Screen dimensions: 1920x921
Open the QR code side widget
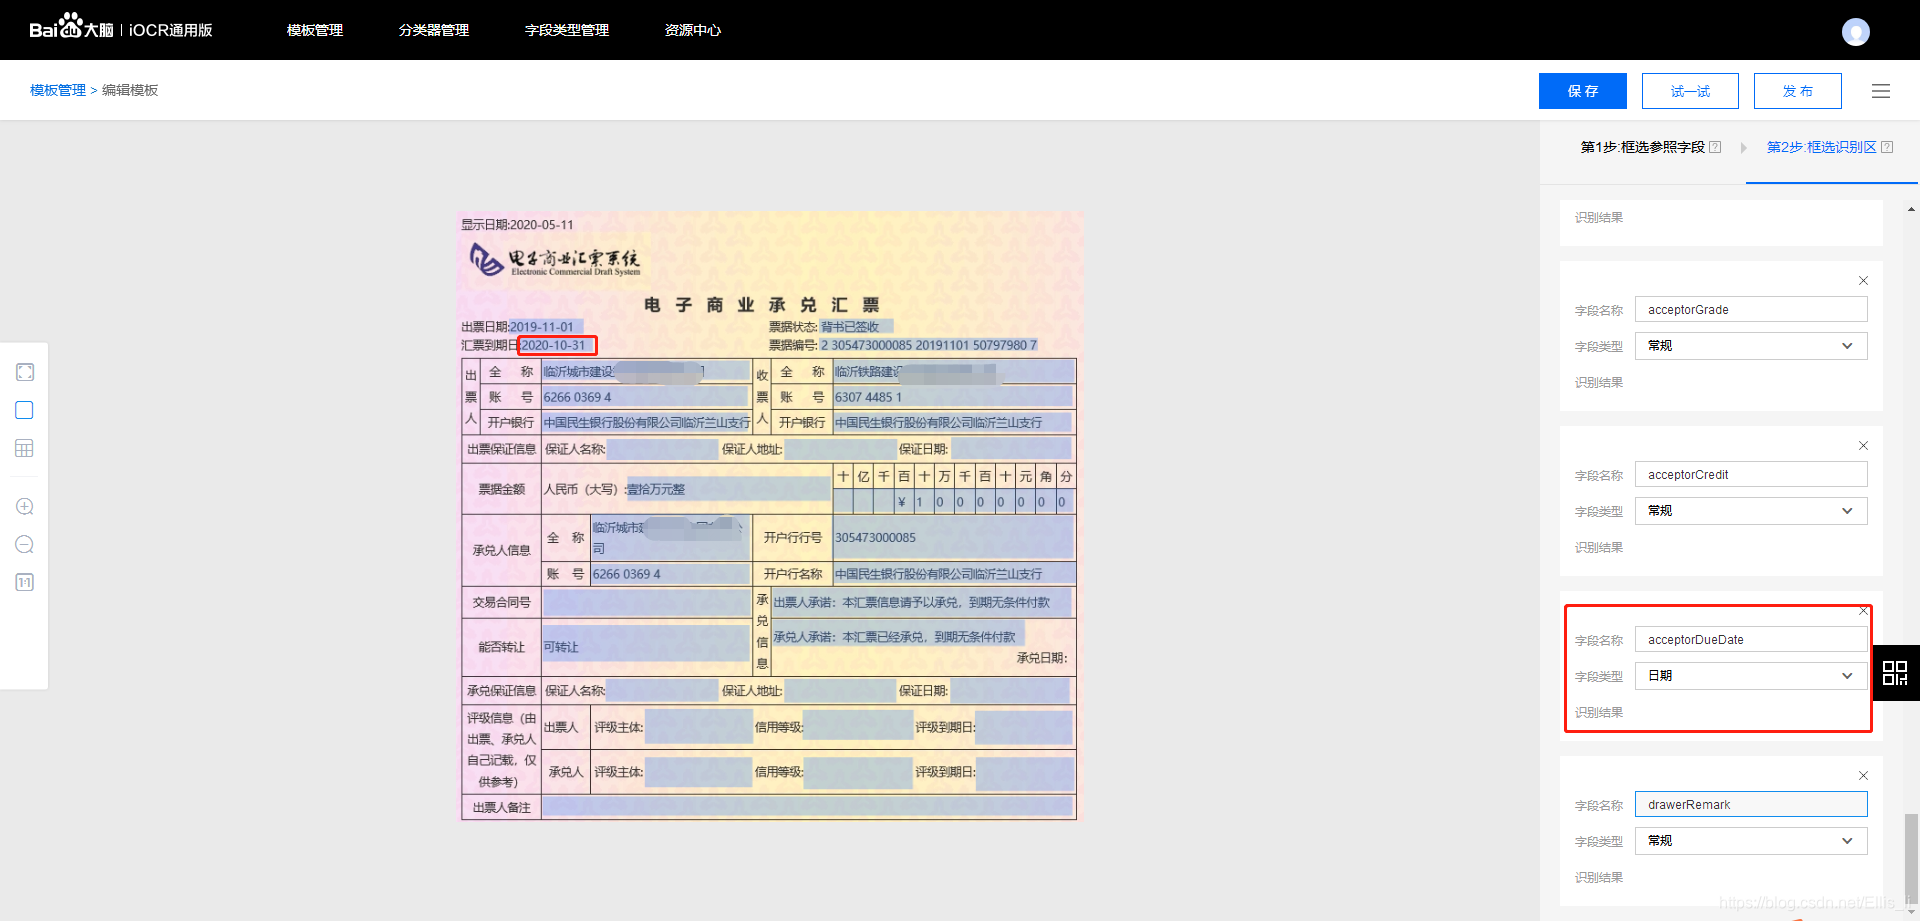click(x=1895, y=673)
